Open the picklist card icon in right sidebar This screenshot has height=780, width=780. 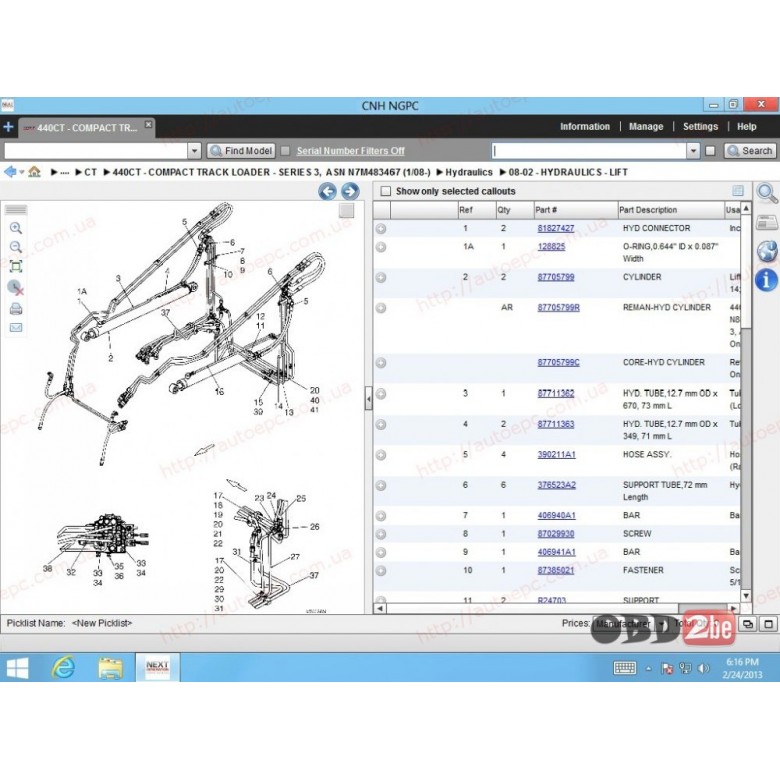(767, 222)
